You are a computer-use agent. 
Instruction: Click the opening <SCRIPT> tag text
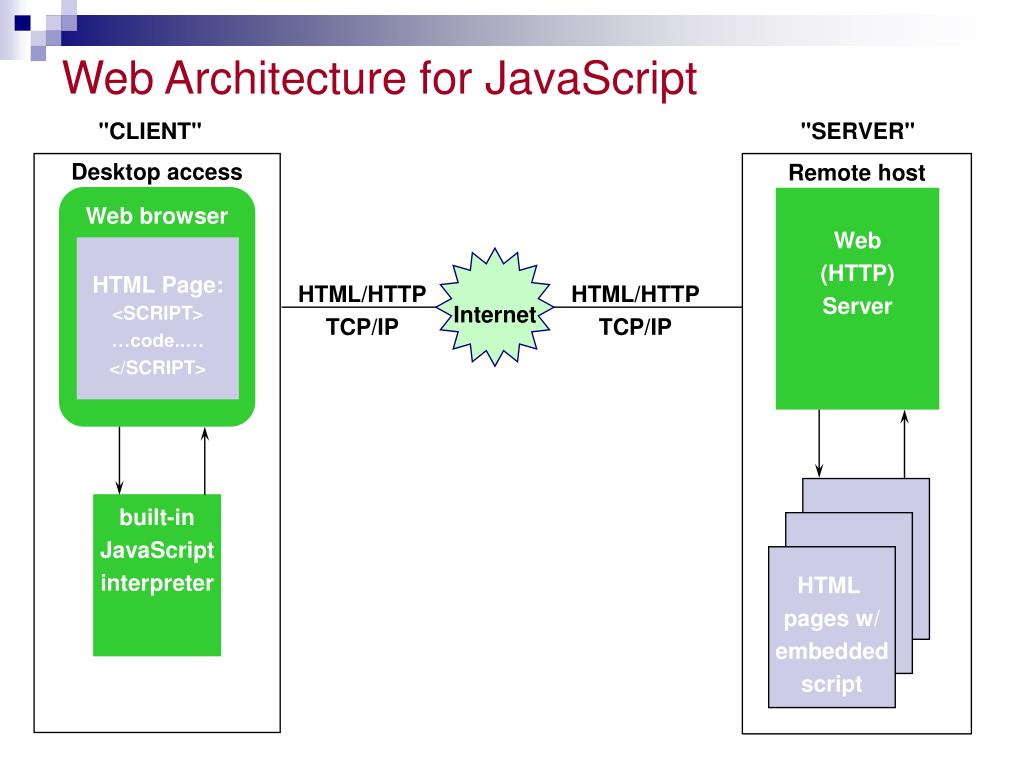(x=157, y=313)
